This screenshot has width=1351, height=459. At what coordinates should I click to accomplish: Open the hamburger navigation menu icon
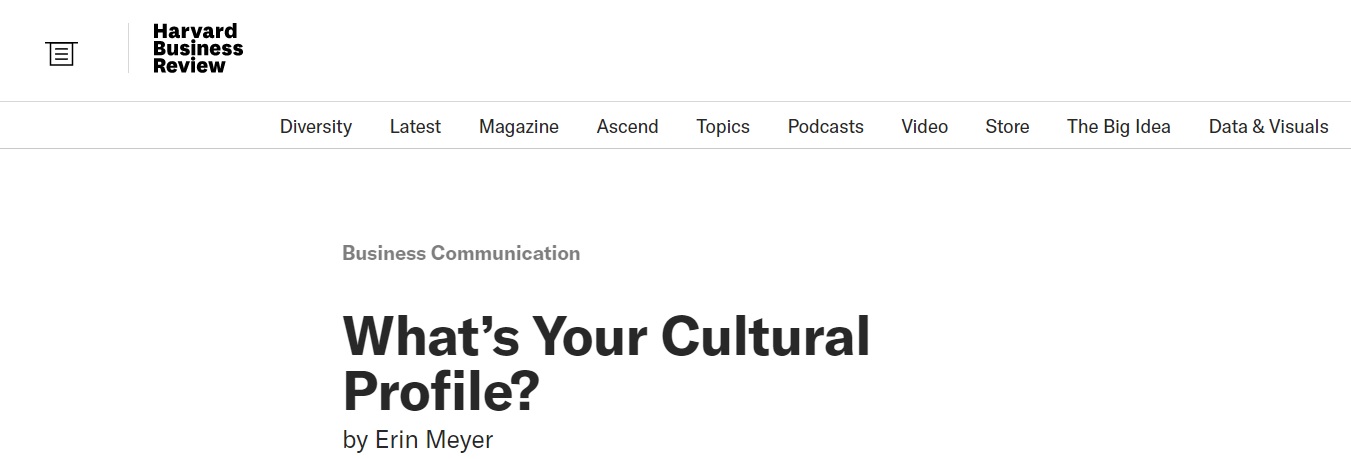pos(61,53)
